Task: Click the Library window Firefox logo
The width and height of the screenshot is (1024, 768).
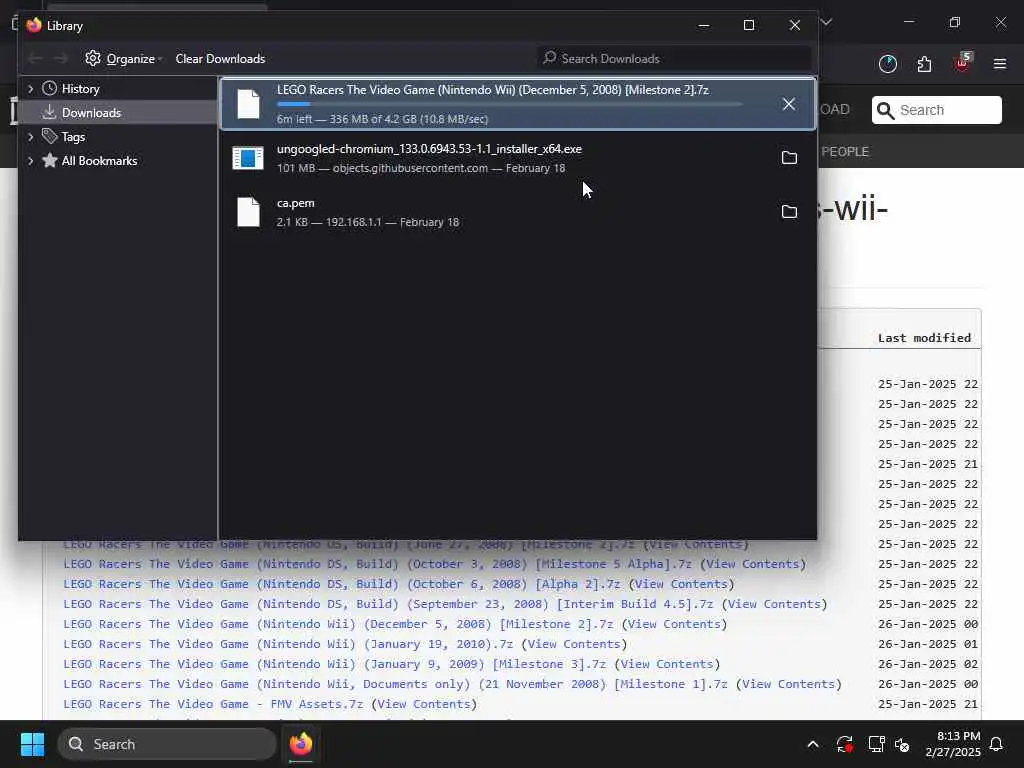Action: pos(34,25)
